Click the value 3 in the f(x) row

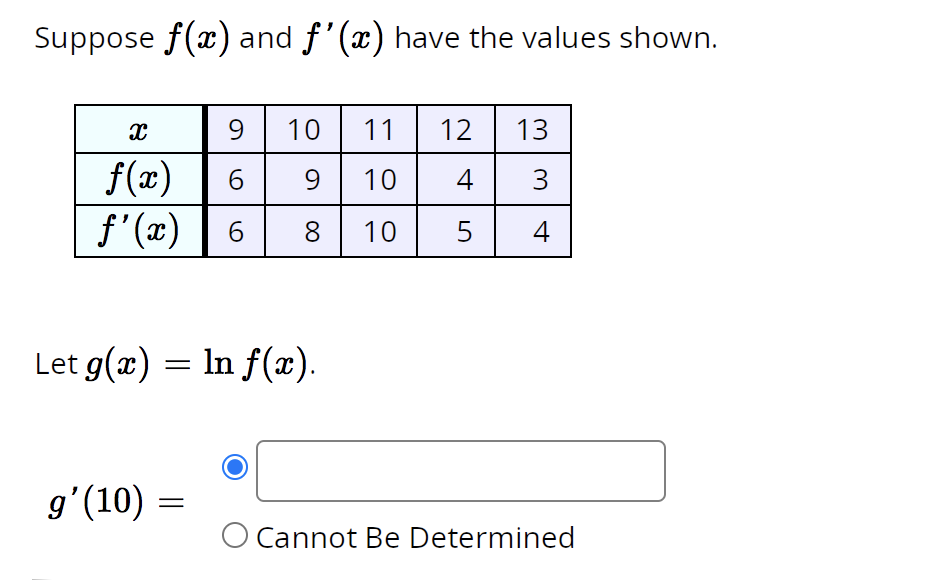534,178
